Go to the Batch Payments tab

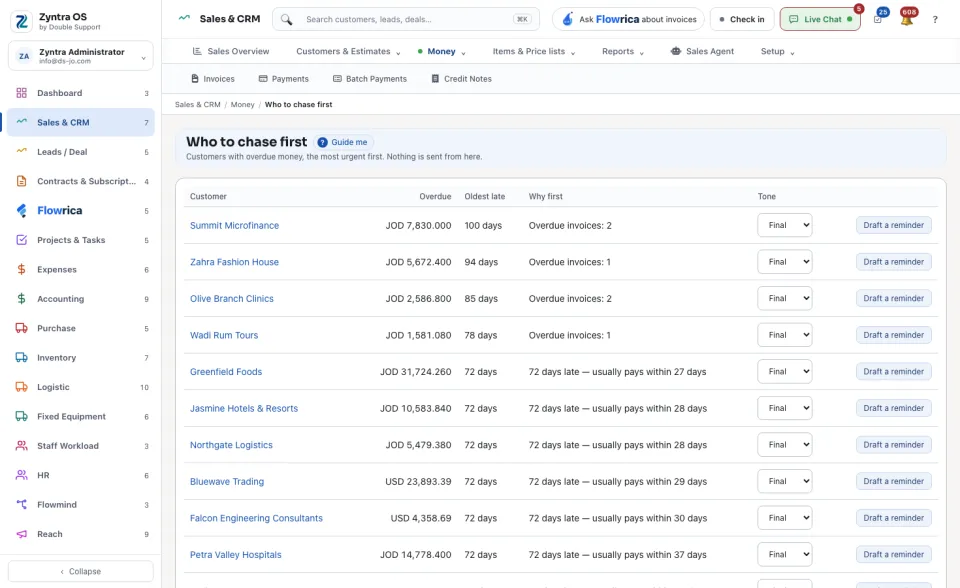pyautogui.click(x=369, y=79)
